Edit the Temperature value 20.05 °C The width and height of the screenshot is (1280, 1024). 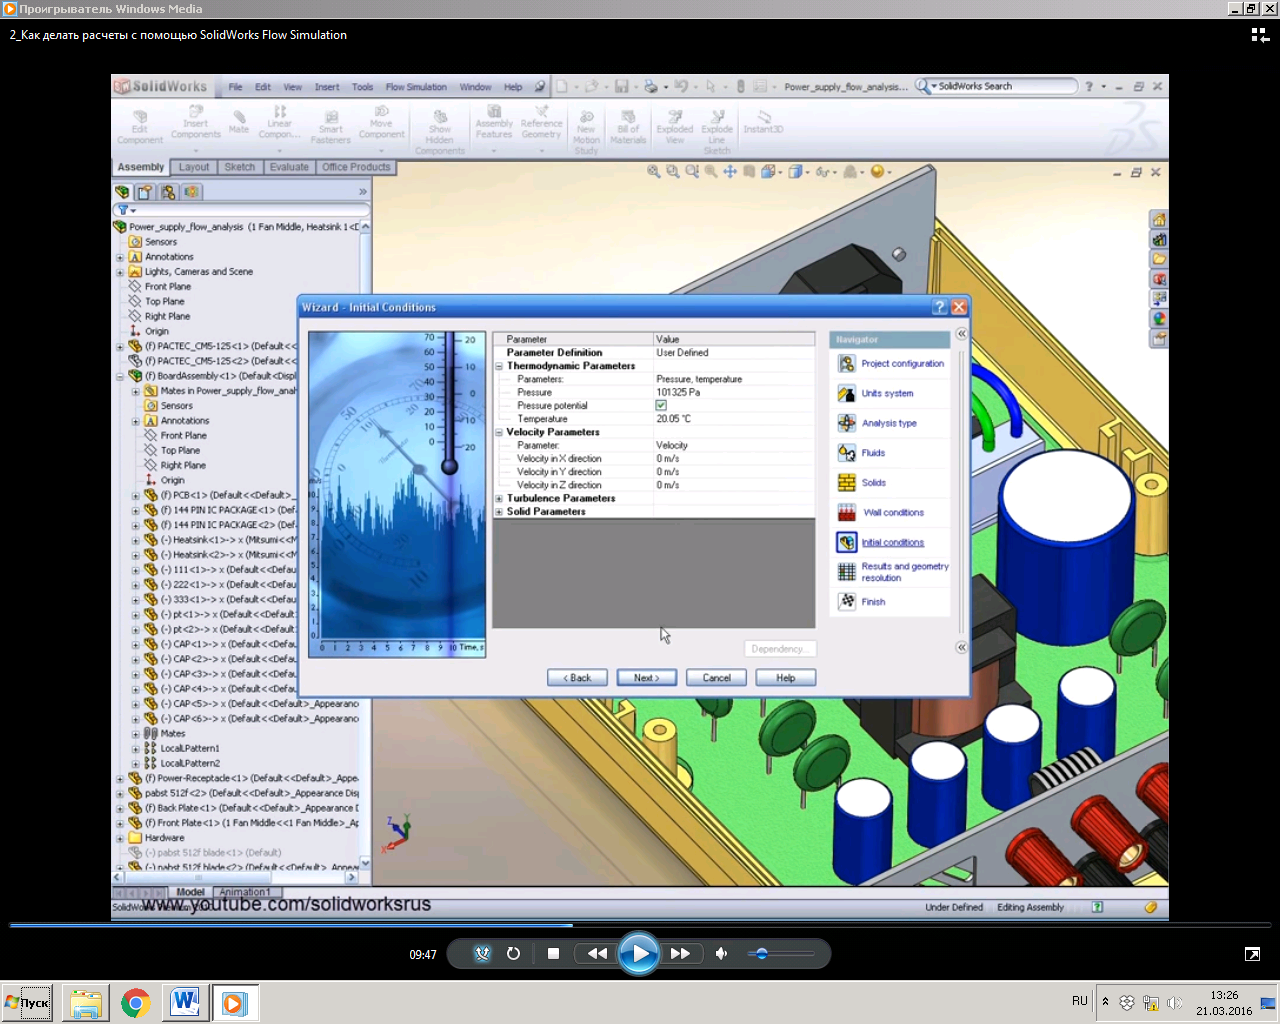(x=734, y=419)
